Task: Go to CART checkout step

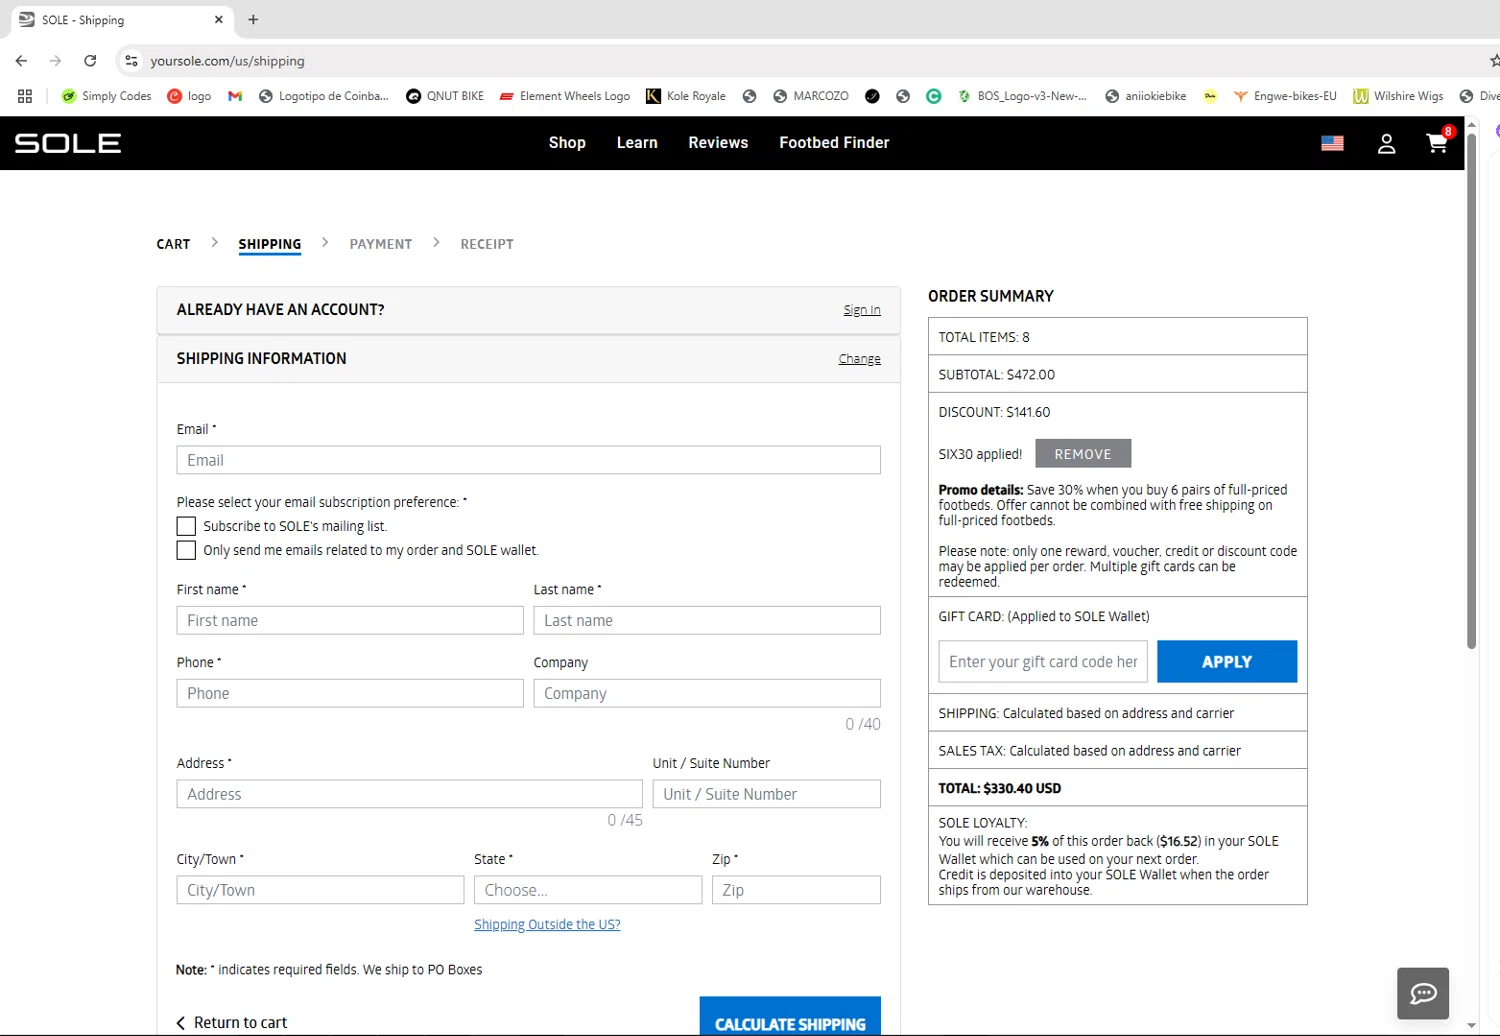Action: click(x=173, y=244)
